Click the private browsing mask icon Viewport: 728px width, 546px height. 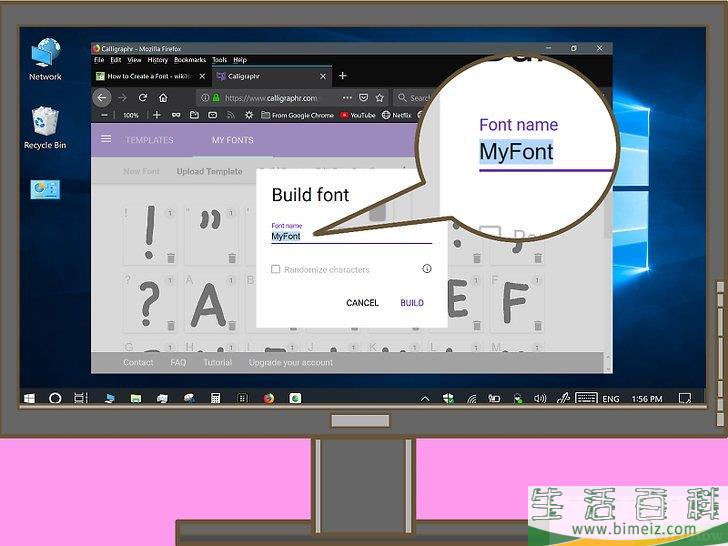[176, 115]
